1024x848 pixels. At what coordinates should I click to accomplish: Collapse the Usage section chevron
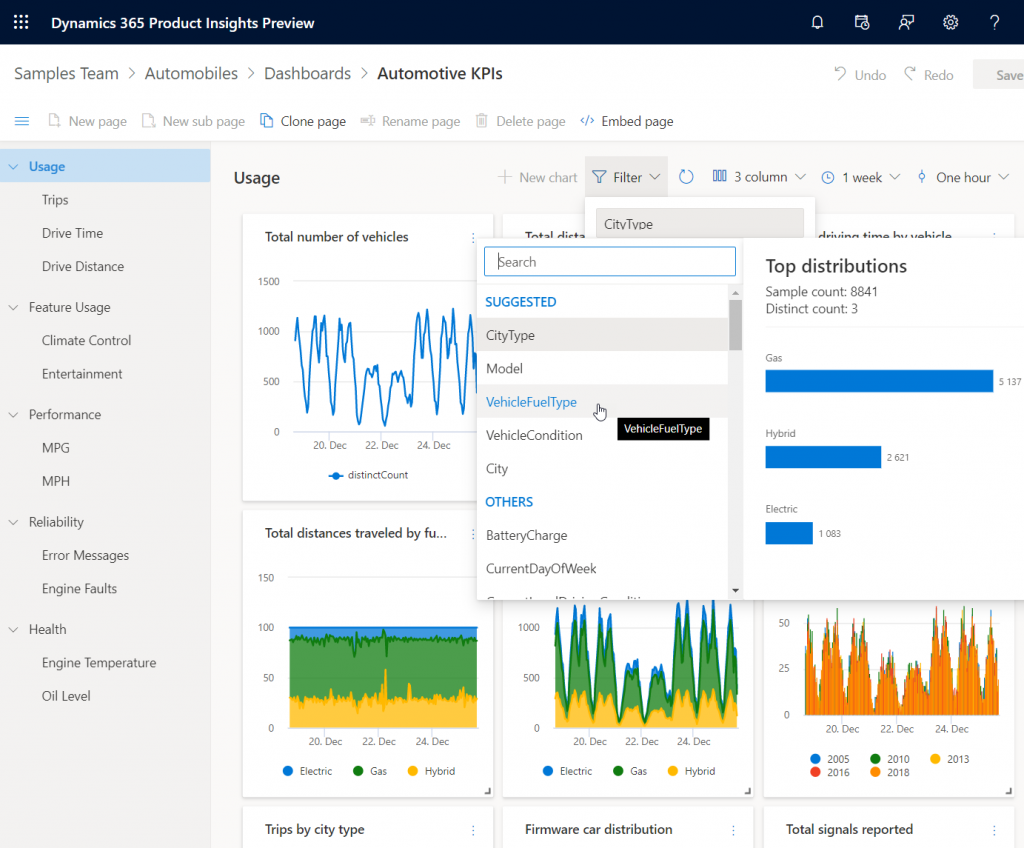point(13,167)
